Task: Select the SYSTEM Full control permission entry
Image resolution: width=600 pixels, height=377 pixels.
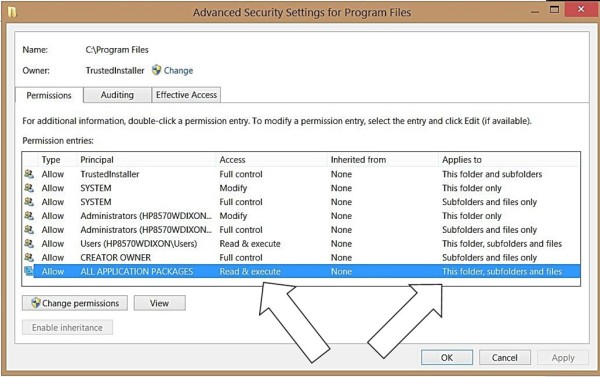Action: (x=301, y=202)
